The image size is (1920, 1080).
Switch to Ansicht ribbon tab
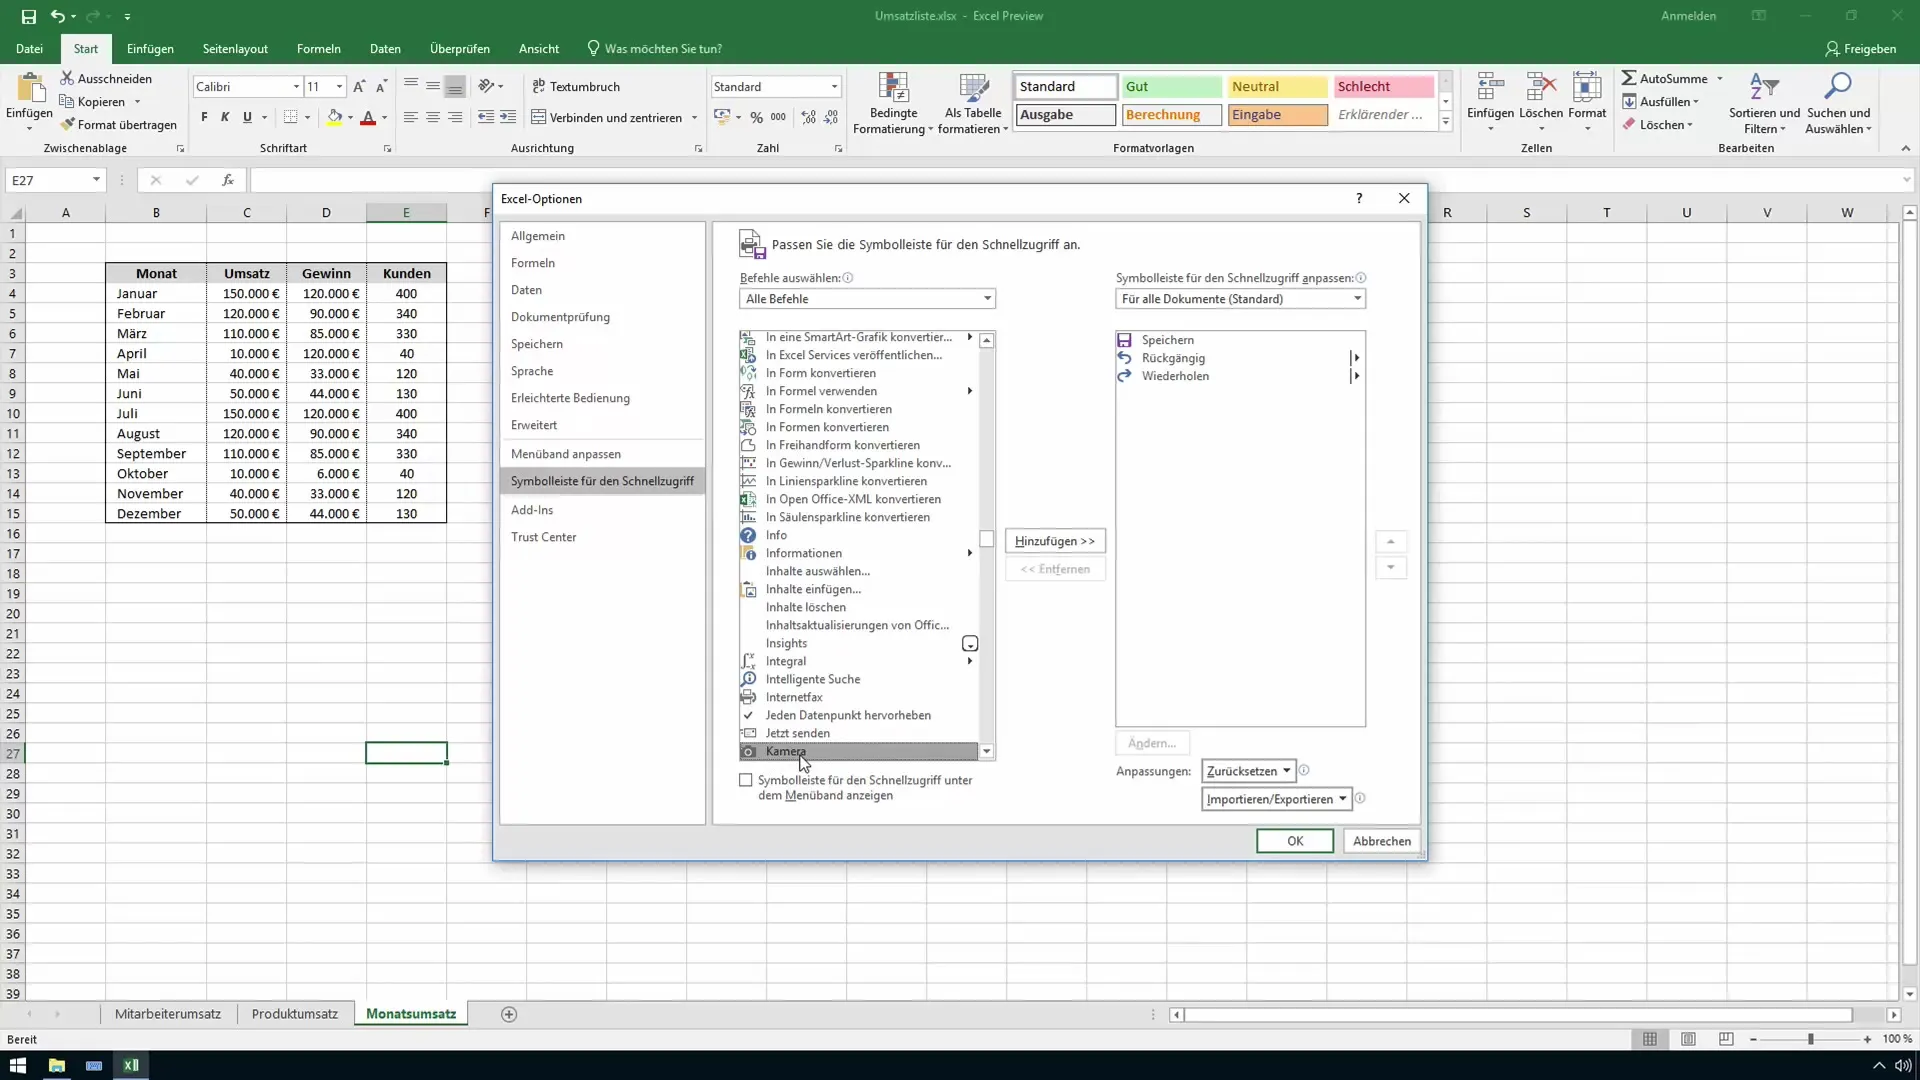coord(539,48)
